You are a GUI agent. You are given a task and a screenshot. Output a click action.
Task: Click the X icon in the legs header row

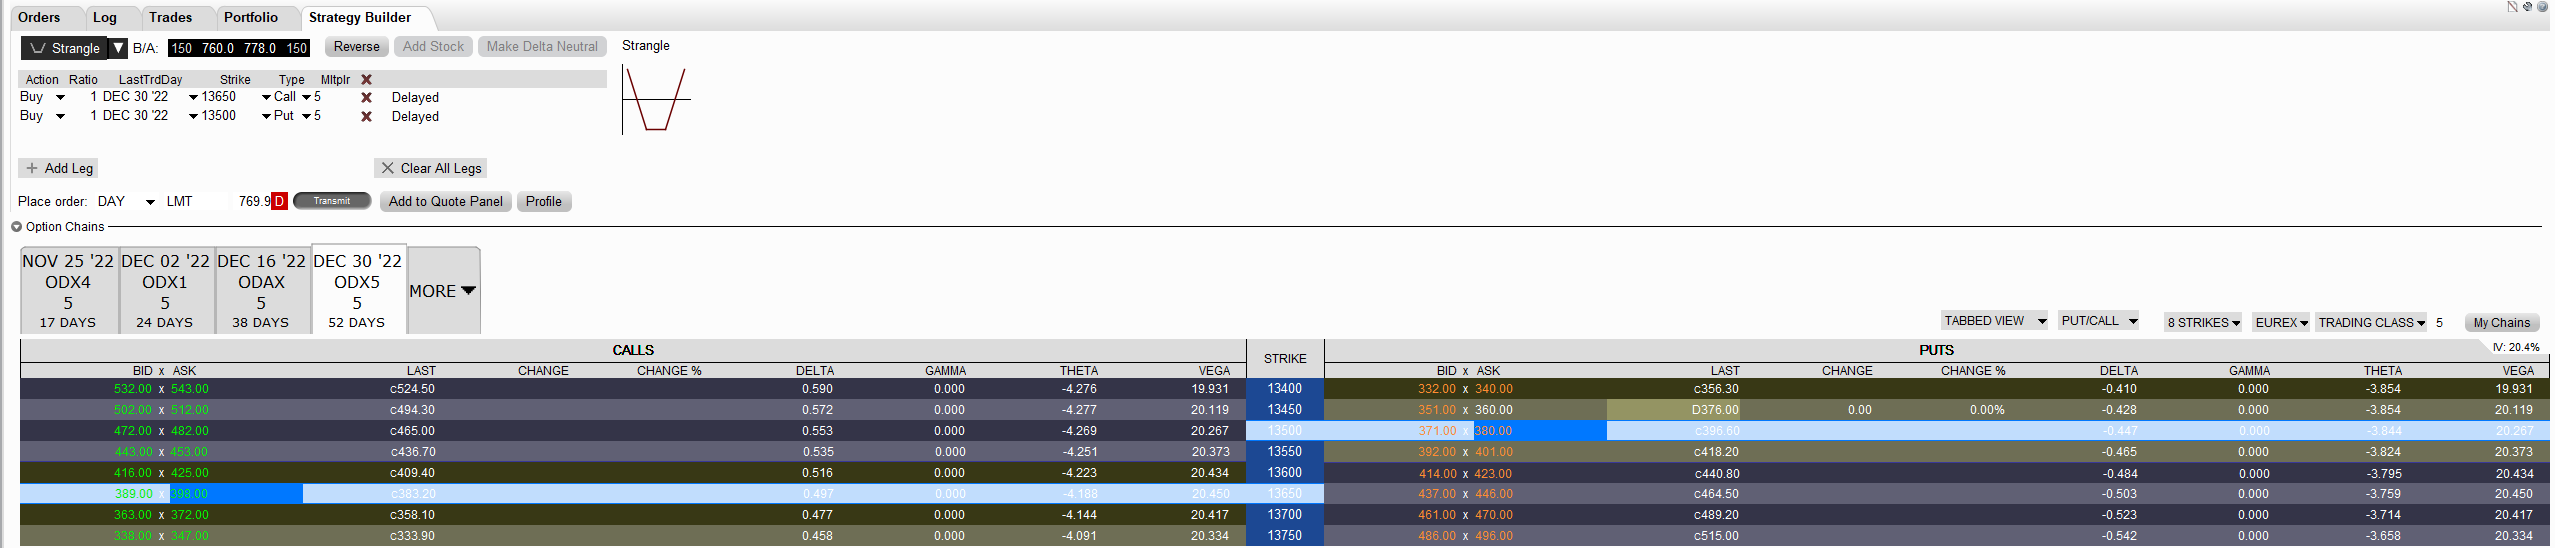366,79
